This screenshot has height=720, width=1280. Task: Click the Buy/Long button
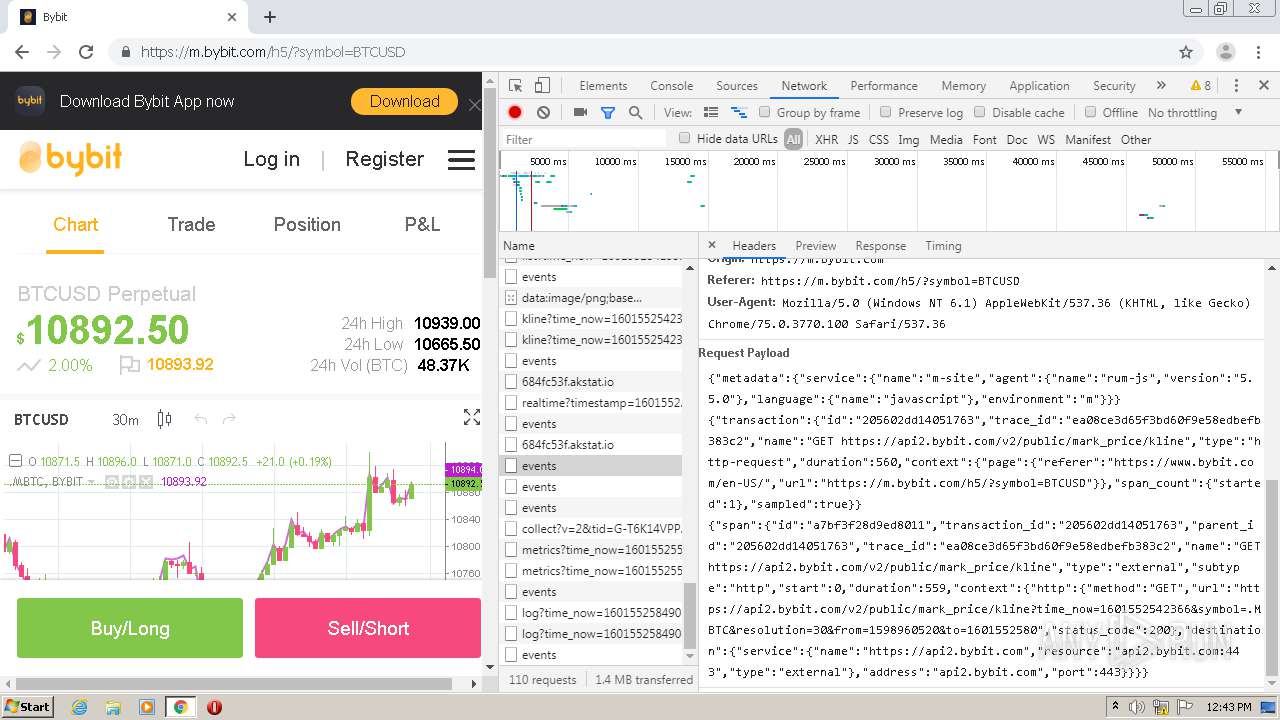(130, 628)
